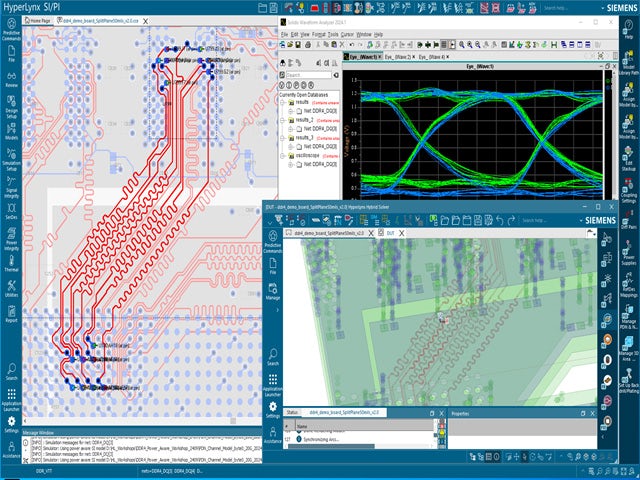Open Set Up Back drill/Plating in right sidebar
The height and width of the screenshot is (480, 640).
pyautogui.click(x=629, y=380)
